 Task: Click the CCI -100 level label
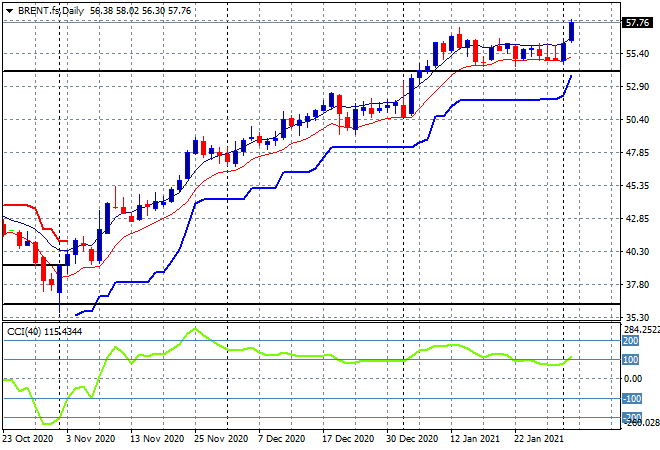[631, 398]
